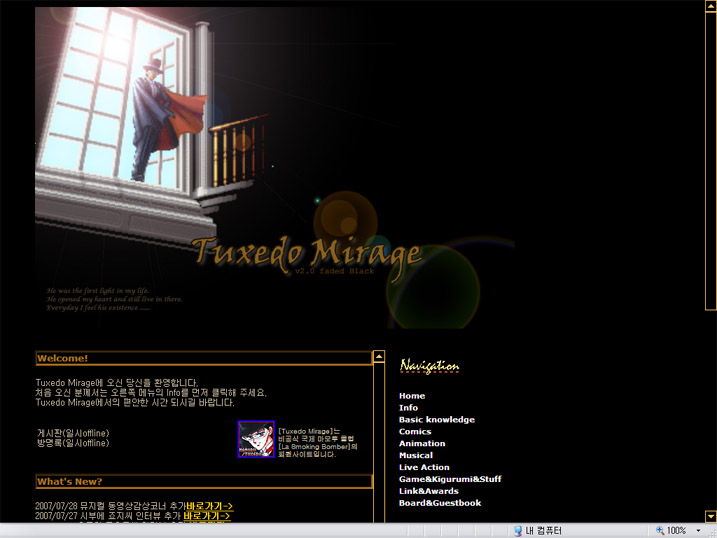Open the Animation section
Screen dimensions: 717x538
(x=422, y=443)
